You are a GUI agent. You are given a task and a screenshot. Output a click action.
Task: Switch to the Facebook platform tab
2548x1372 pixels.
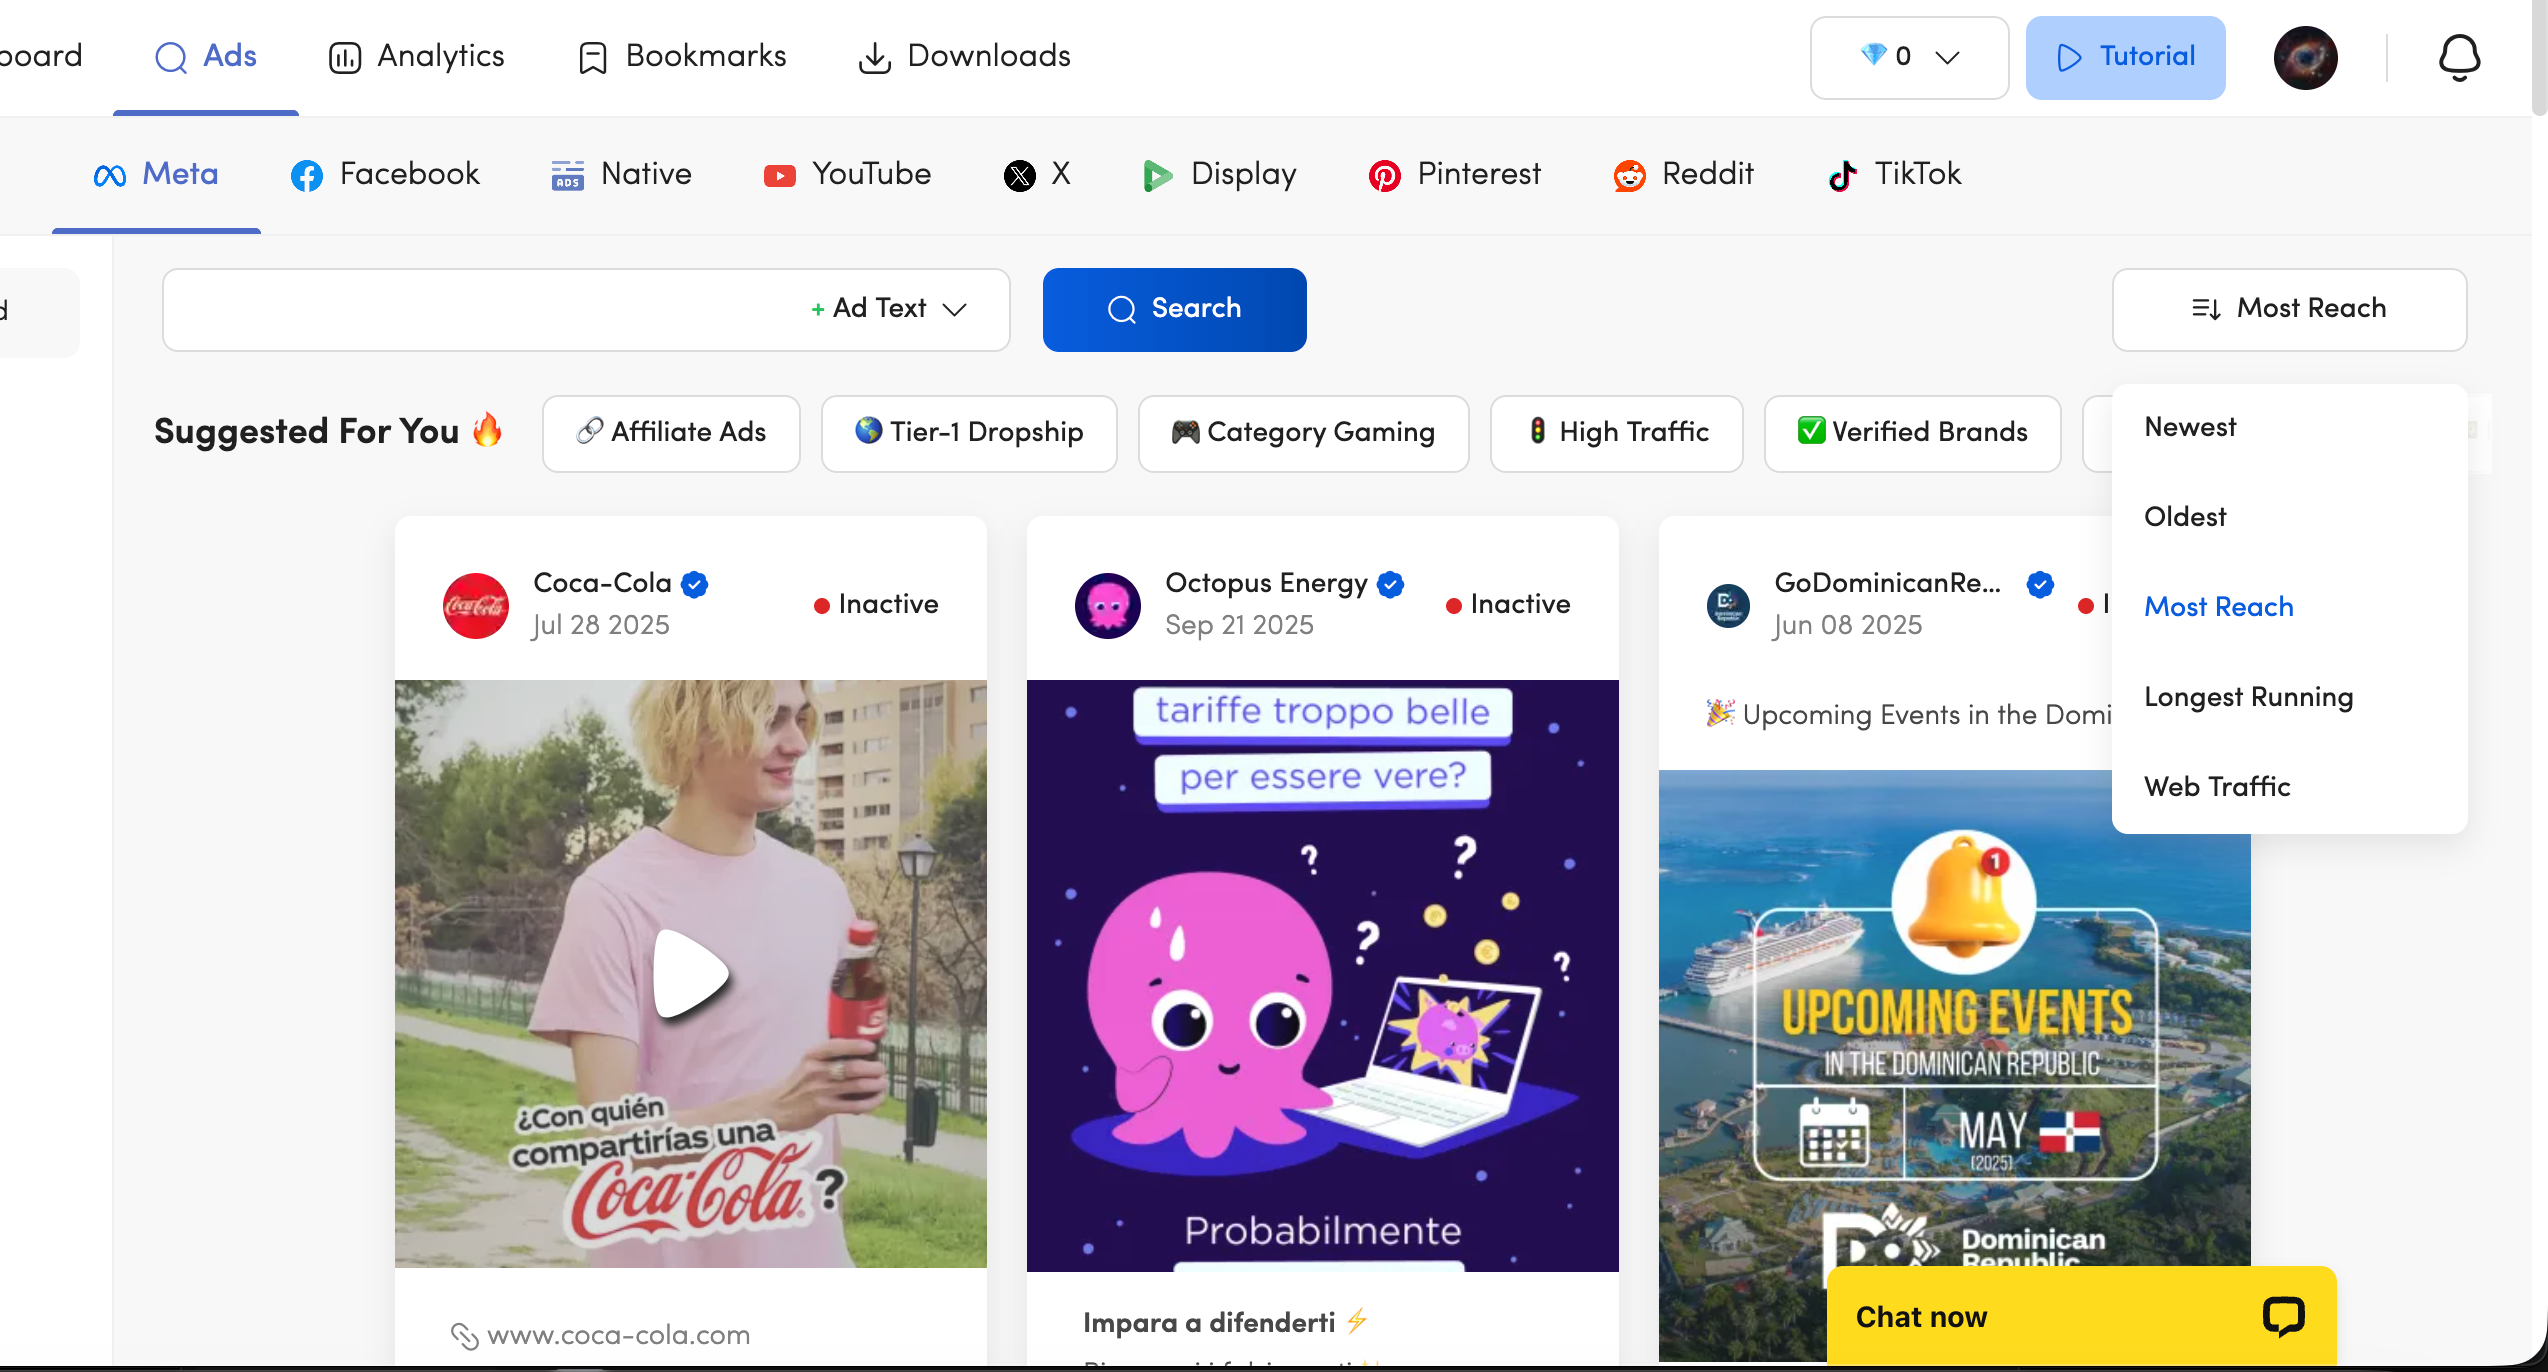coord(385,174)
